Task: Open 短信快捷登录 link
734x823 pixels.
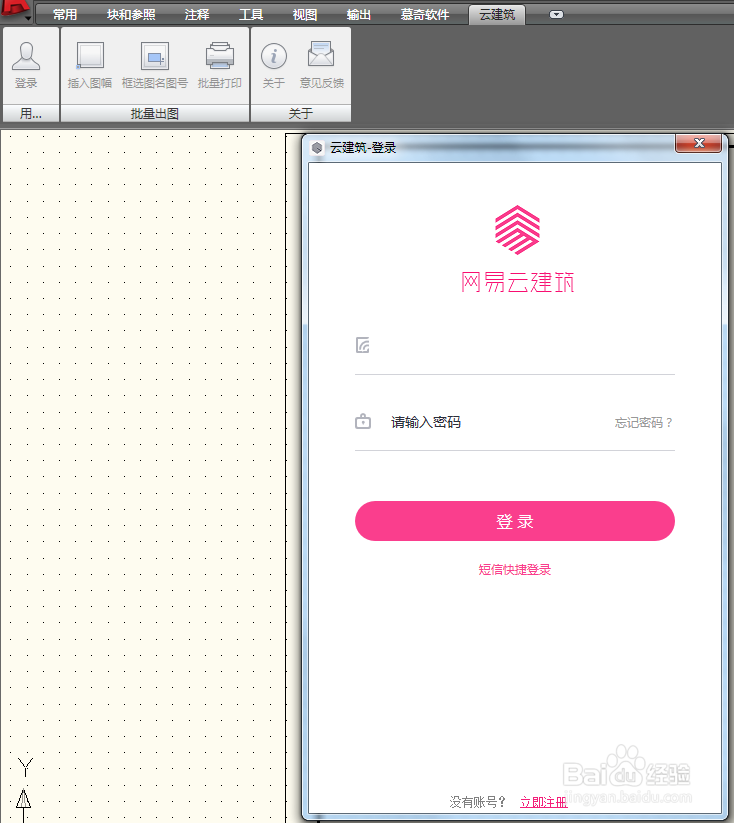Action: [x=515, y=569]
